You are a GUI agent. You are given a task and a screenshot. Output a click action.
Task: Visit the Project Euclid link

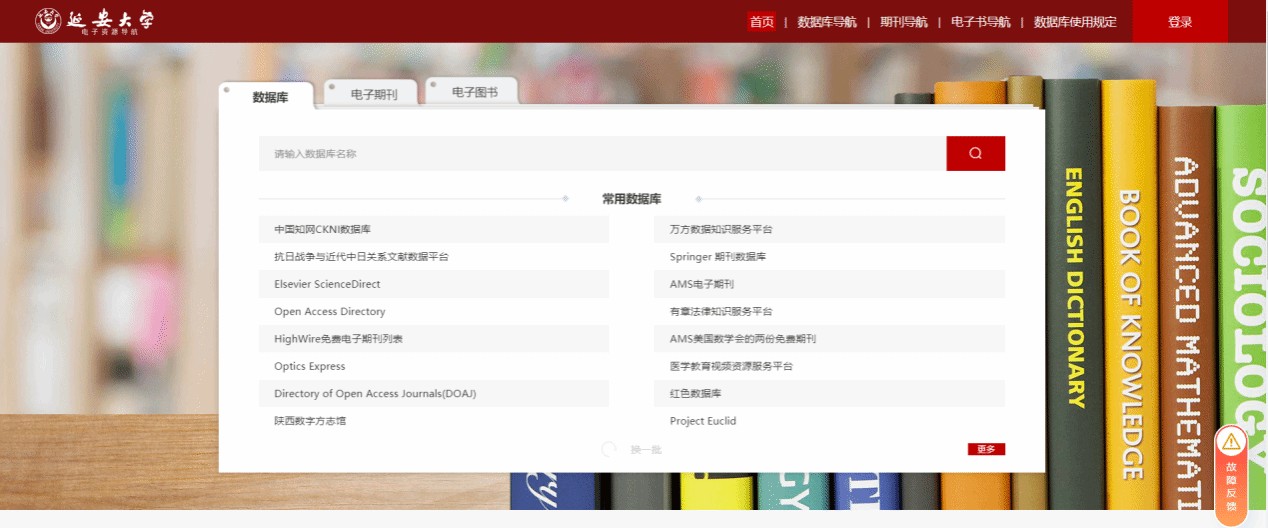702,421
